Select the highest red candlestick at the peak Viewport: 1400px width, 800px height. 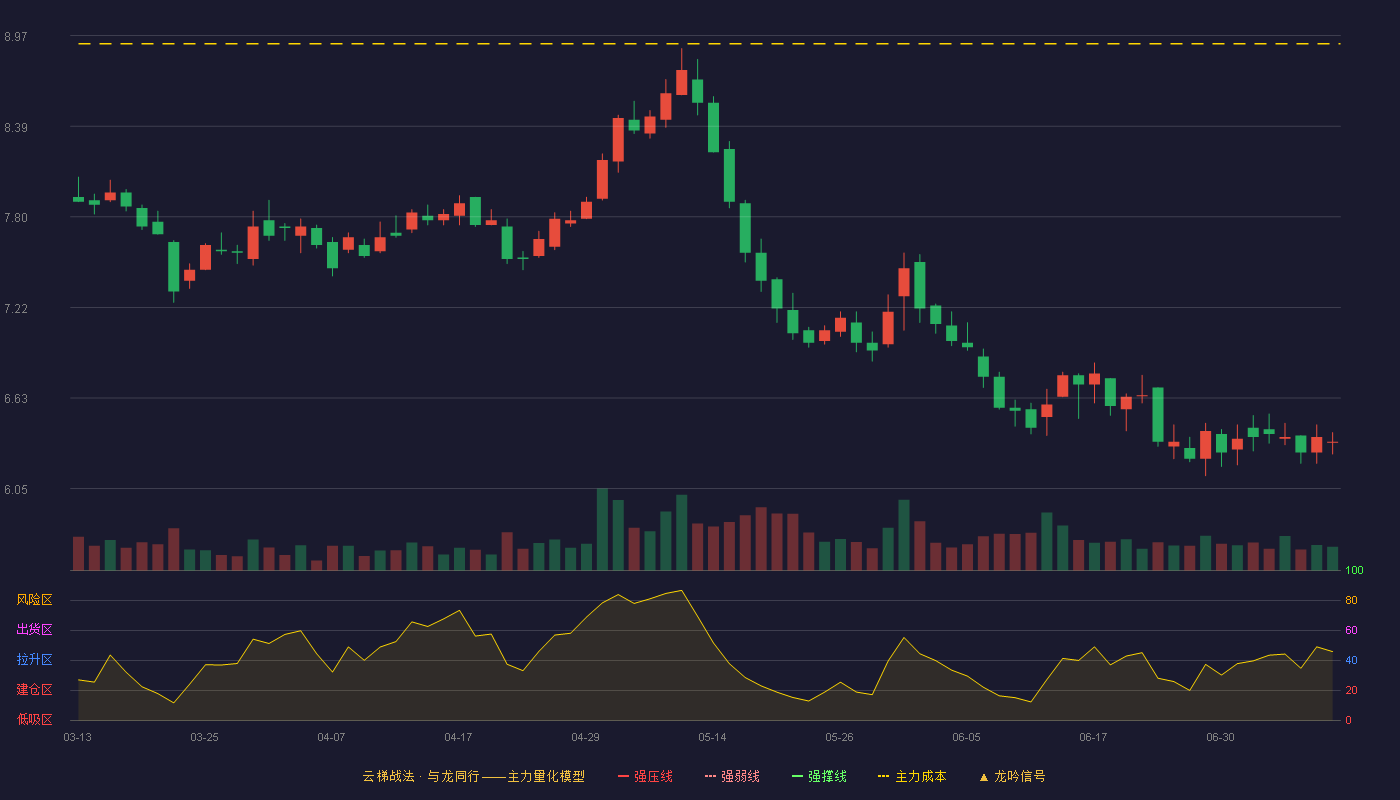(x=682, y=82)
